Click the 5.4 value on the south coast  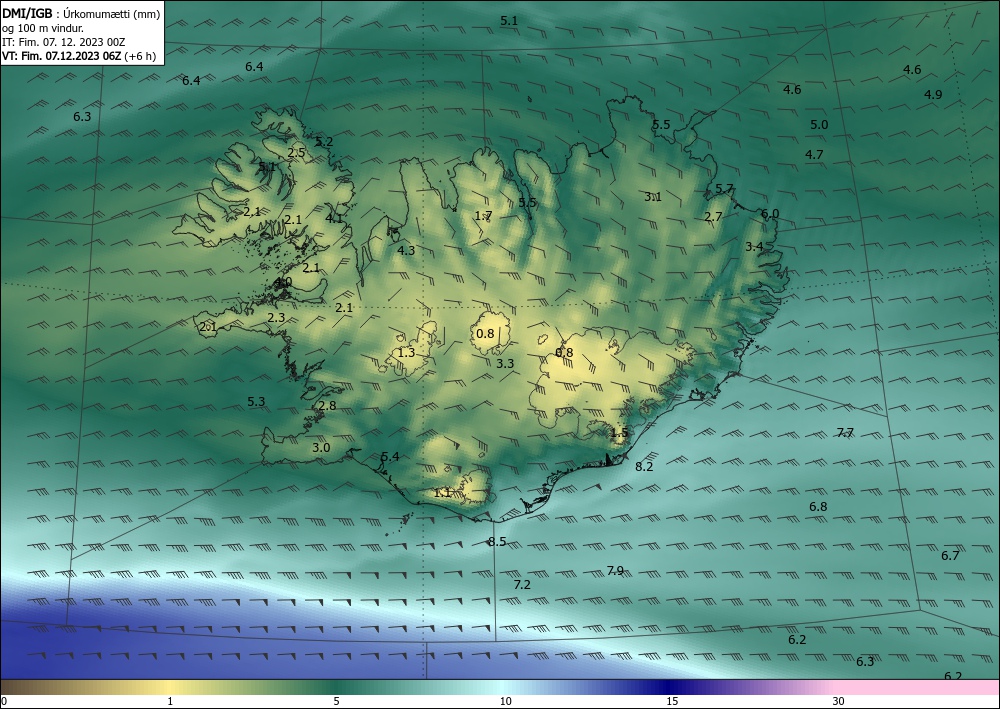tap(390, 456)
